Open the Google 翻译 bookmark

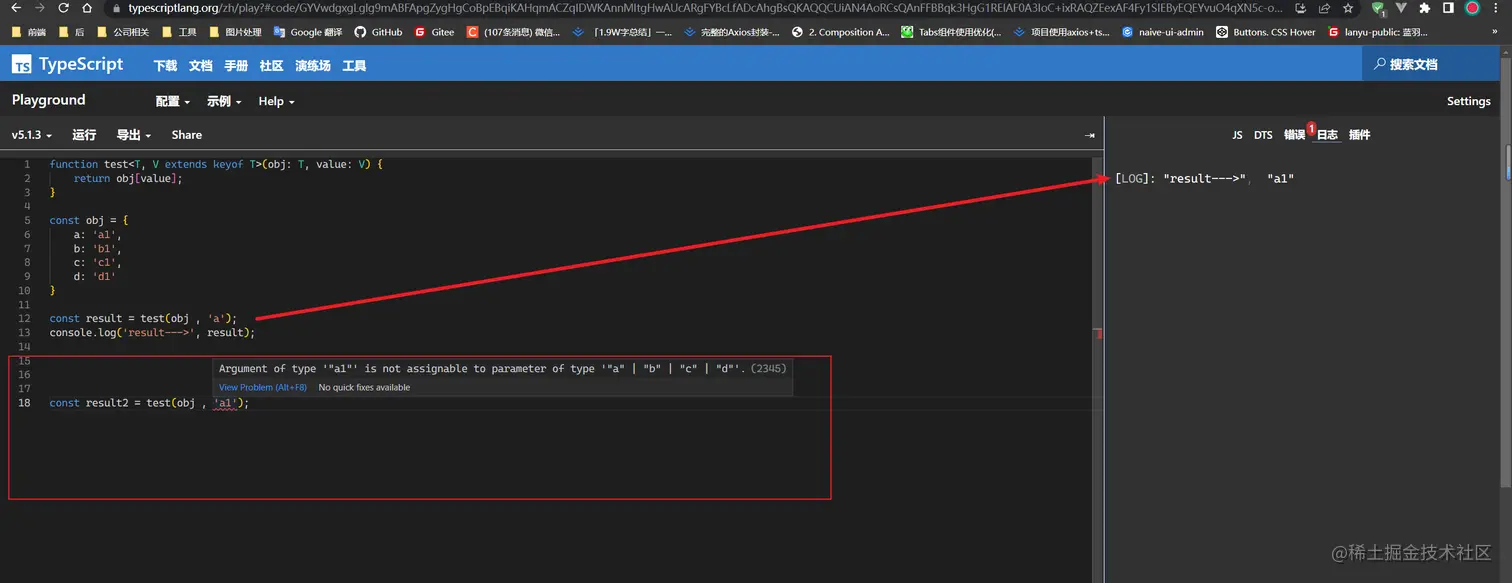click(310, 32)
